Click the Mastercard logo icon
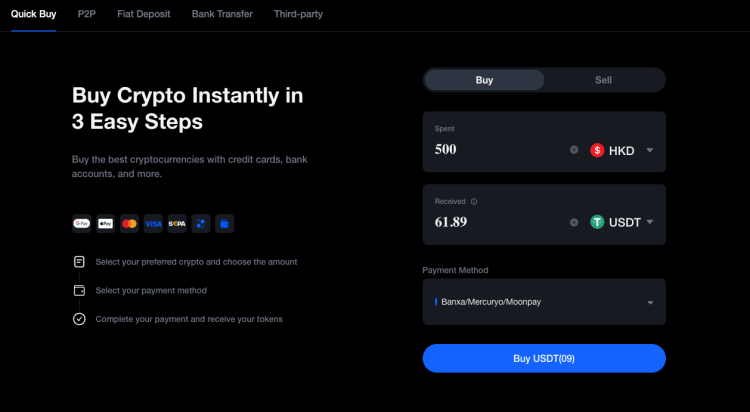The width and height of the screenshot is (750, 412). pyautogui.click(x=129, y=224)
